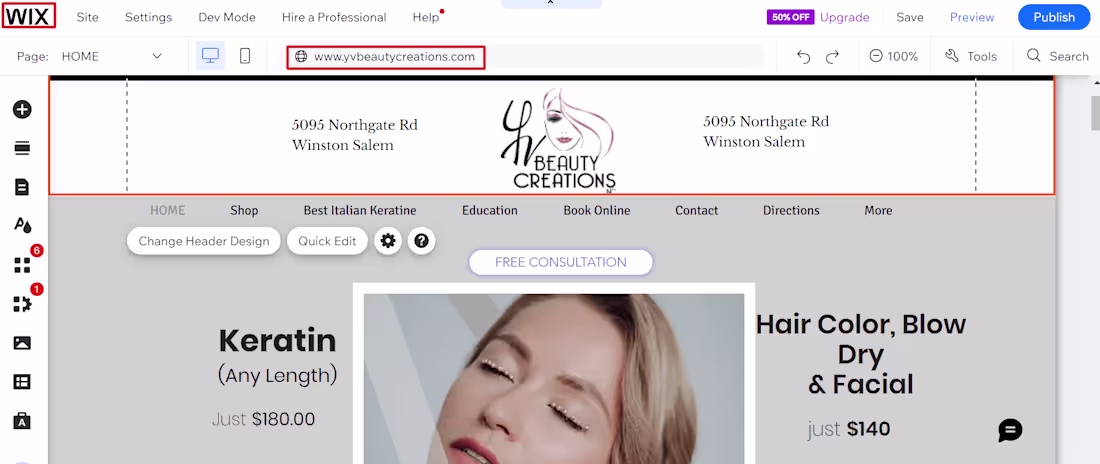Image resolution: width=1100 pixels, height=464 pixels.
Task: Select Hair Color, Blow Dry & Facial heading
Action: point(861,354)
